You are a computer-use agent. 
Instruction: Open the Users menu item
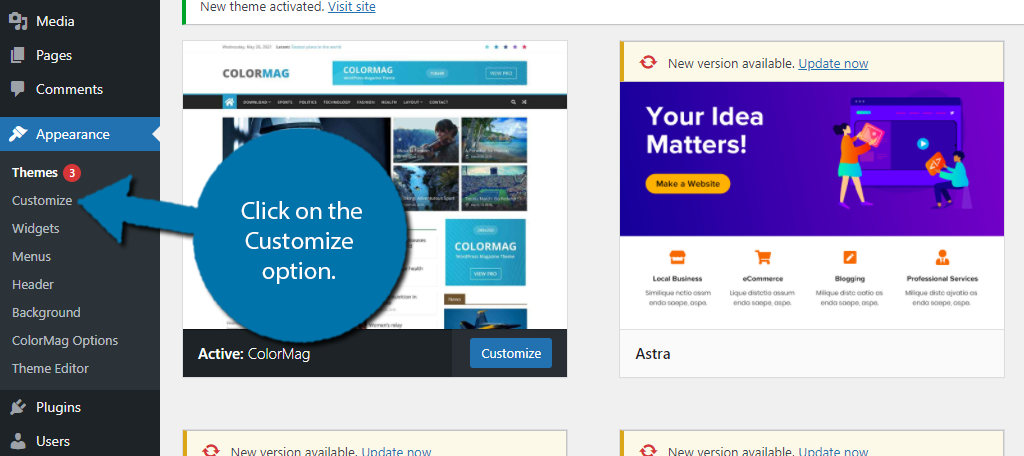coord(80,441)
